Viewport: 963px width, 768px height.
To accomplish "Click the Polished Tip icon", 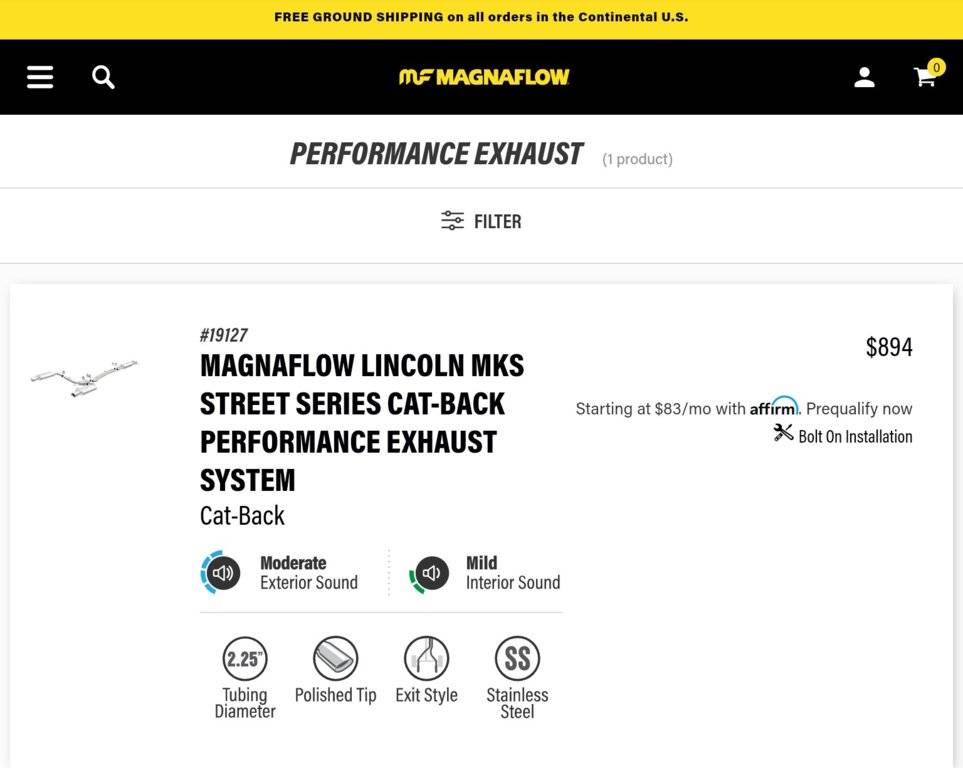I will click(x=336, y=659).
